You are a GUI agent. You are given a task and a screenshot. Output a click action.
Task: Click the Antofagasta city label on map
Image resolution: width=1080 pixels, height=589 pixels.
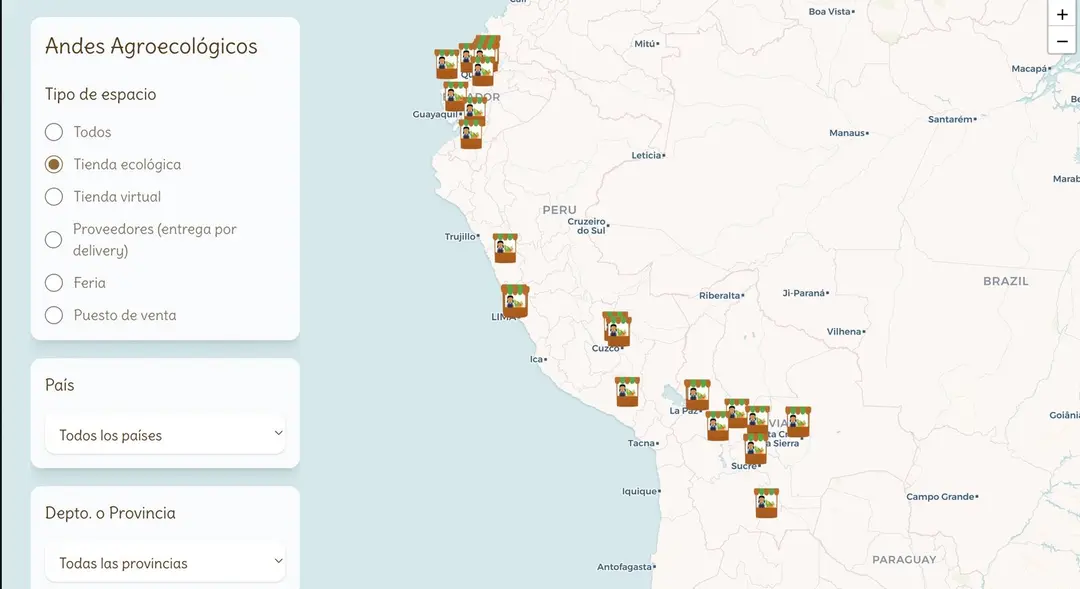[624, 566]
